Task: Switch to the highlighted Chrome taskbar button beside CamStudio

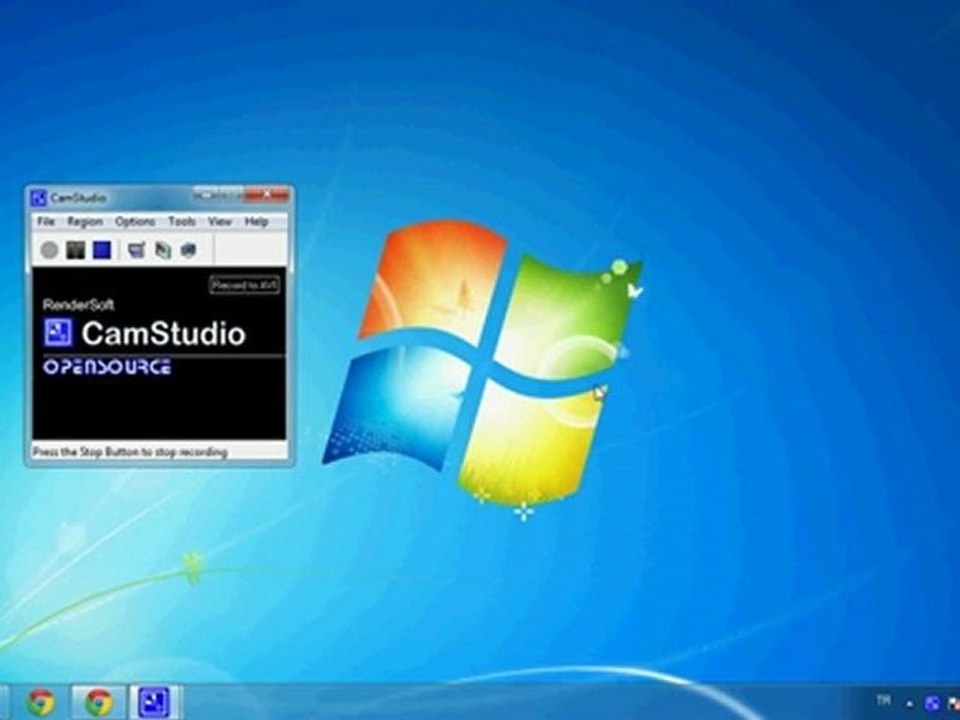Action: [99, 702]
